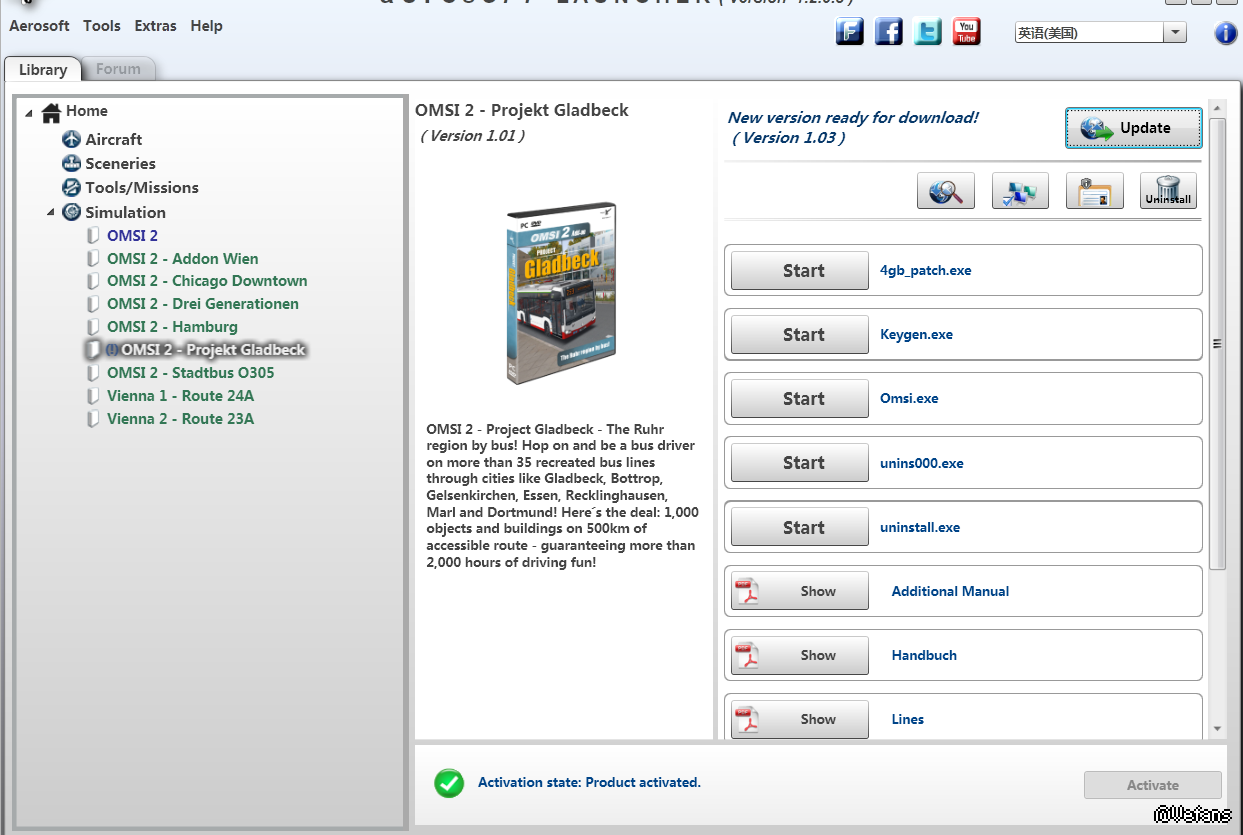This screenshot has width=1243, height=835.
Task: Click the 4gb_patch.exe file name
Action: (x=925, y=271)
